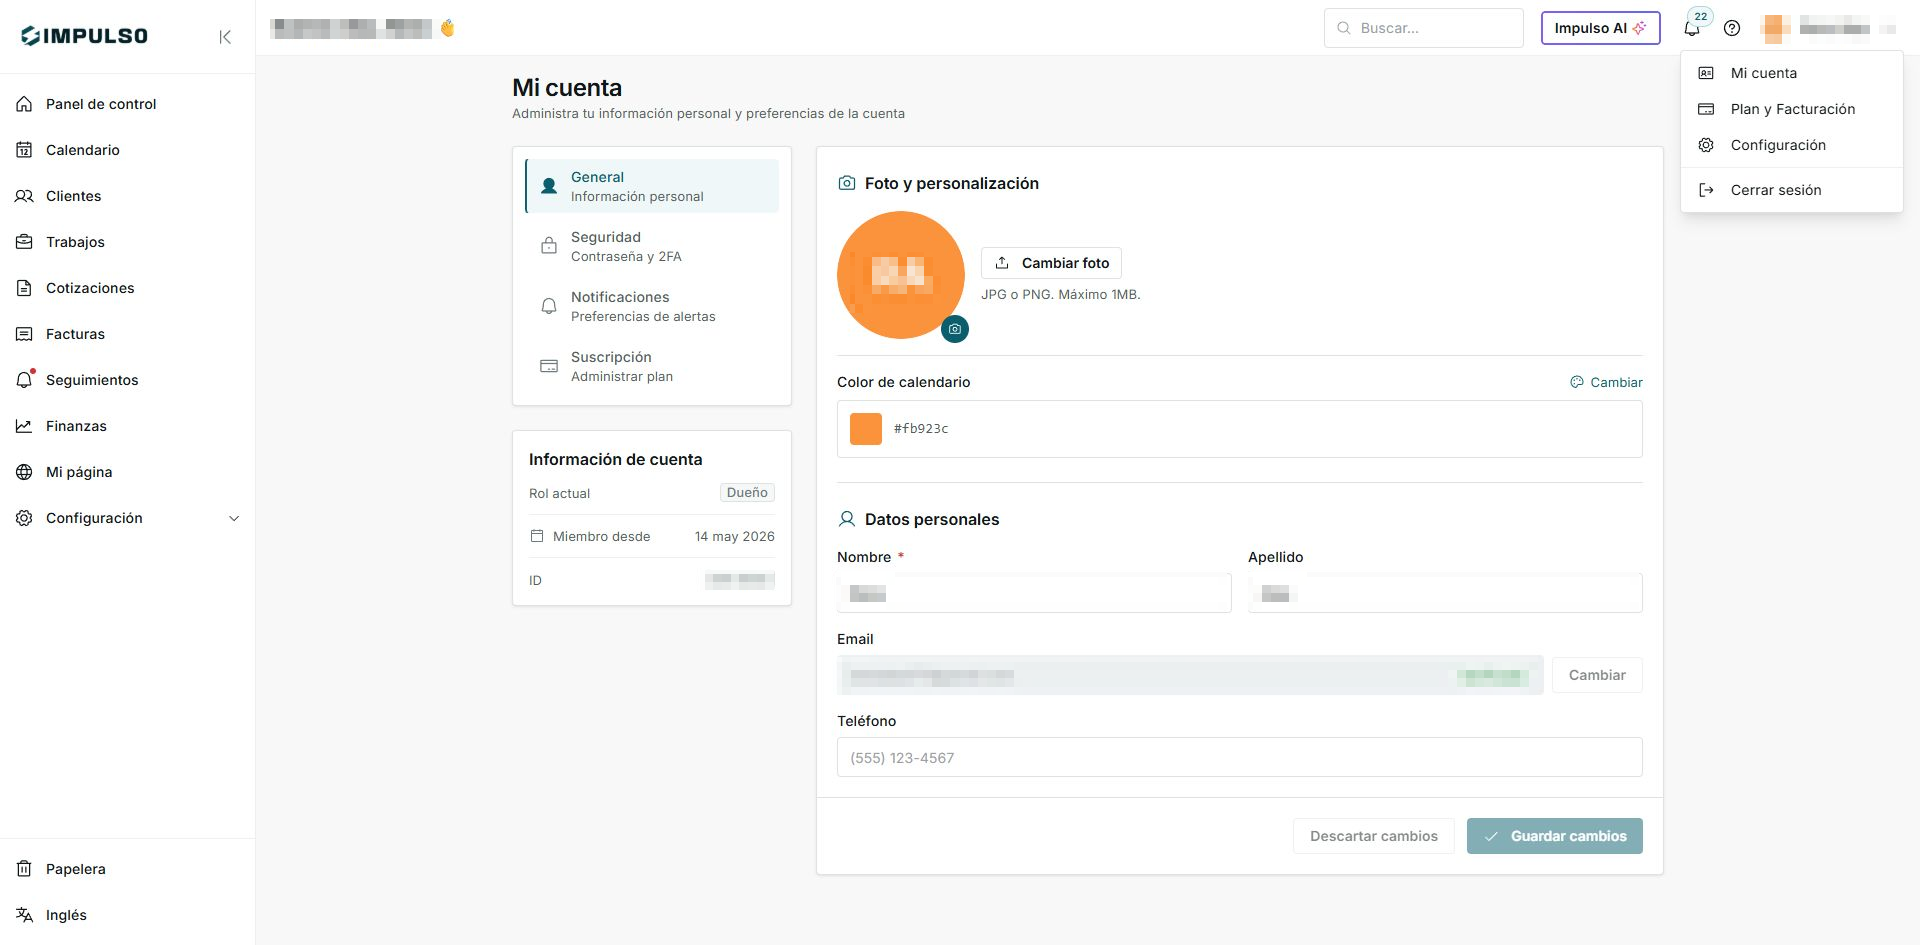The width and height of the screenshot is (1920, 945).
Task: Focus the Nombre input field
Action: pyautogui.click(x=1034, y=593)
